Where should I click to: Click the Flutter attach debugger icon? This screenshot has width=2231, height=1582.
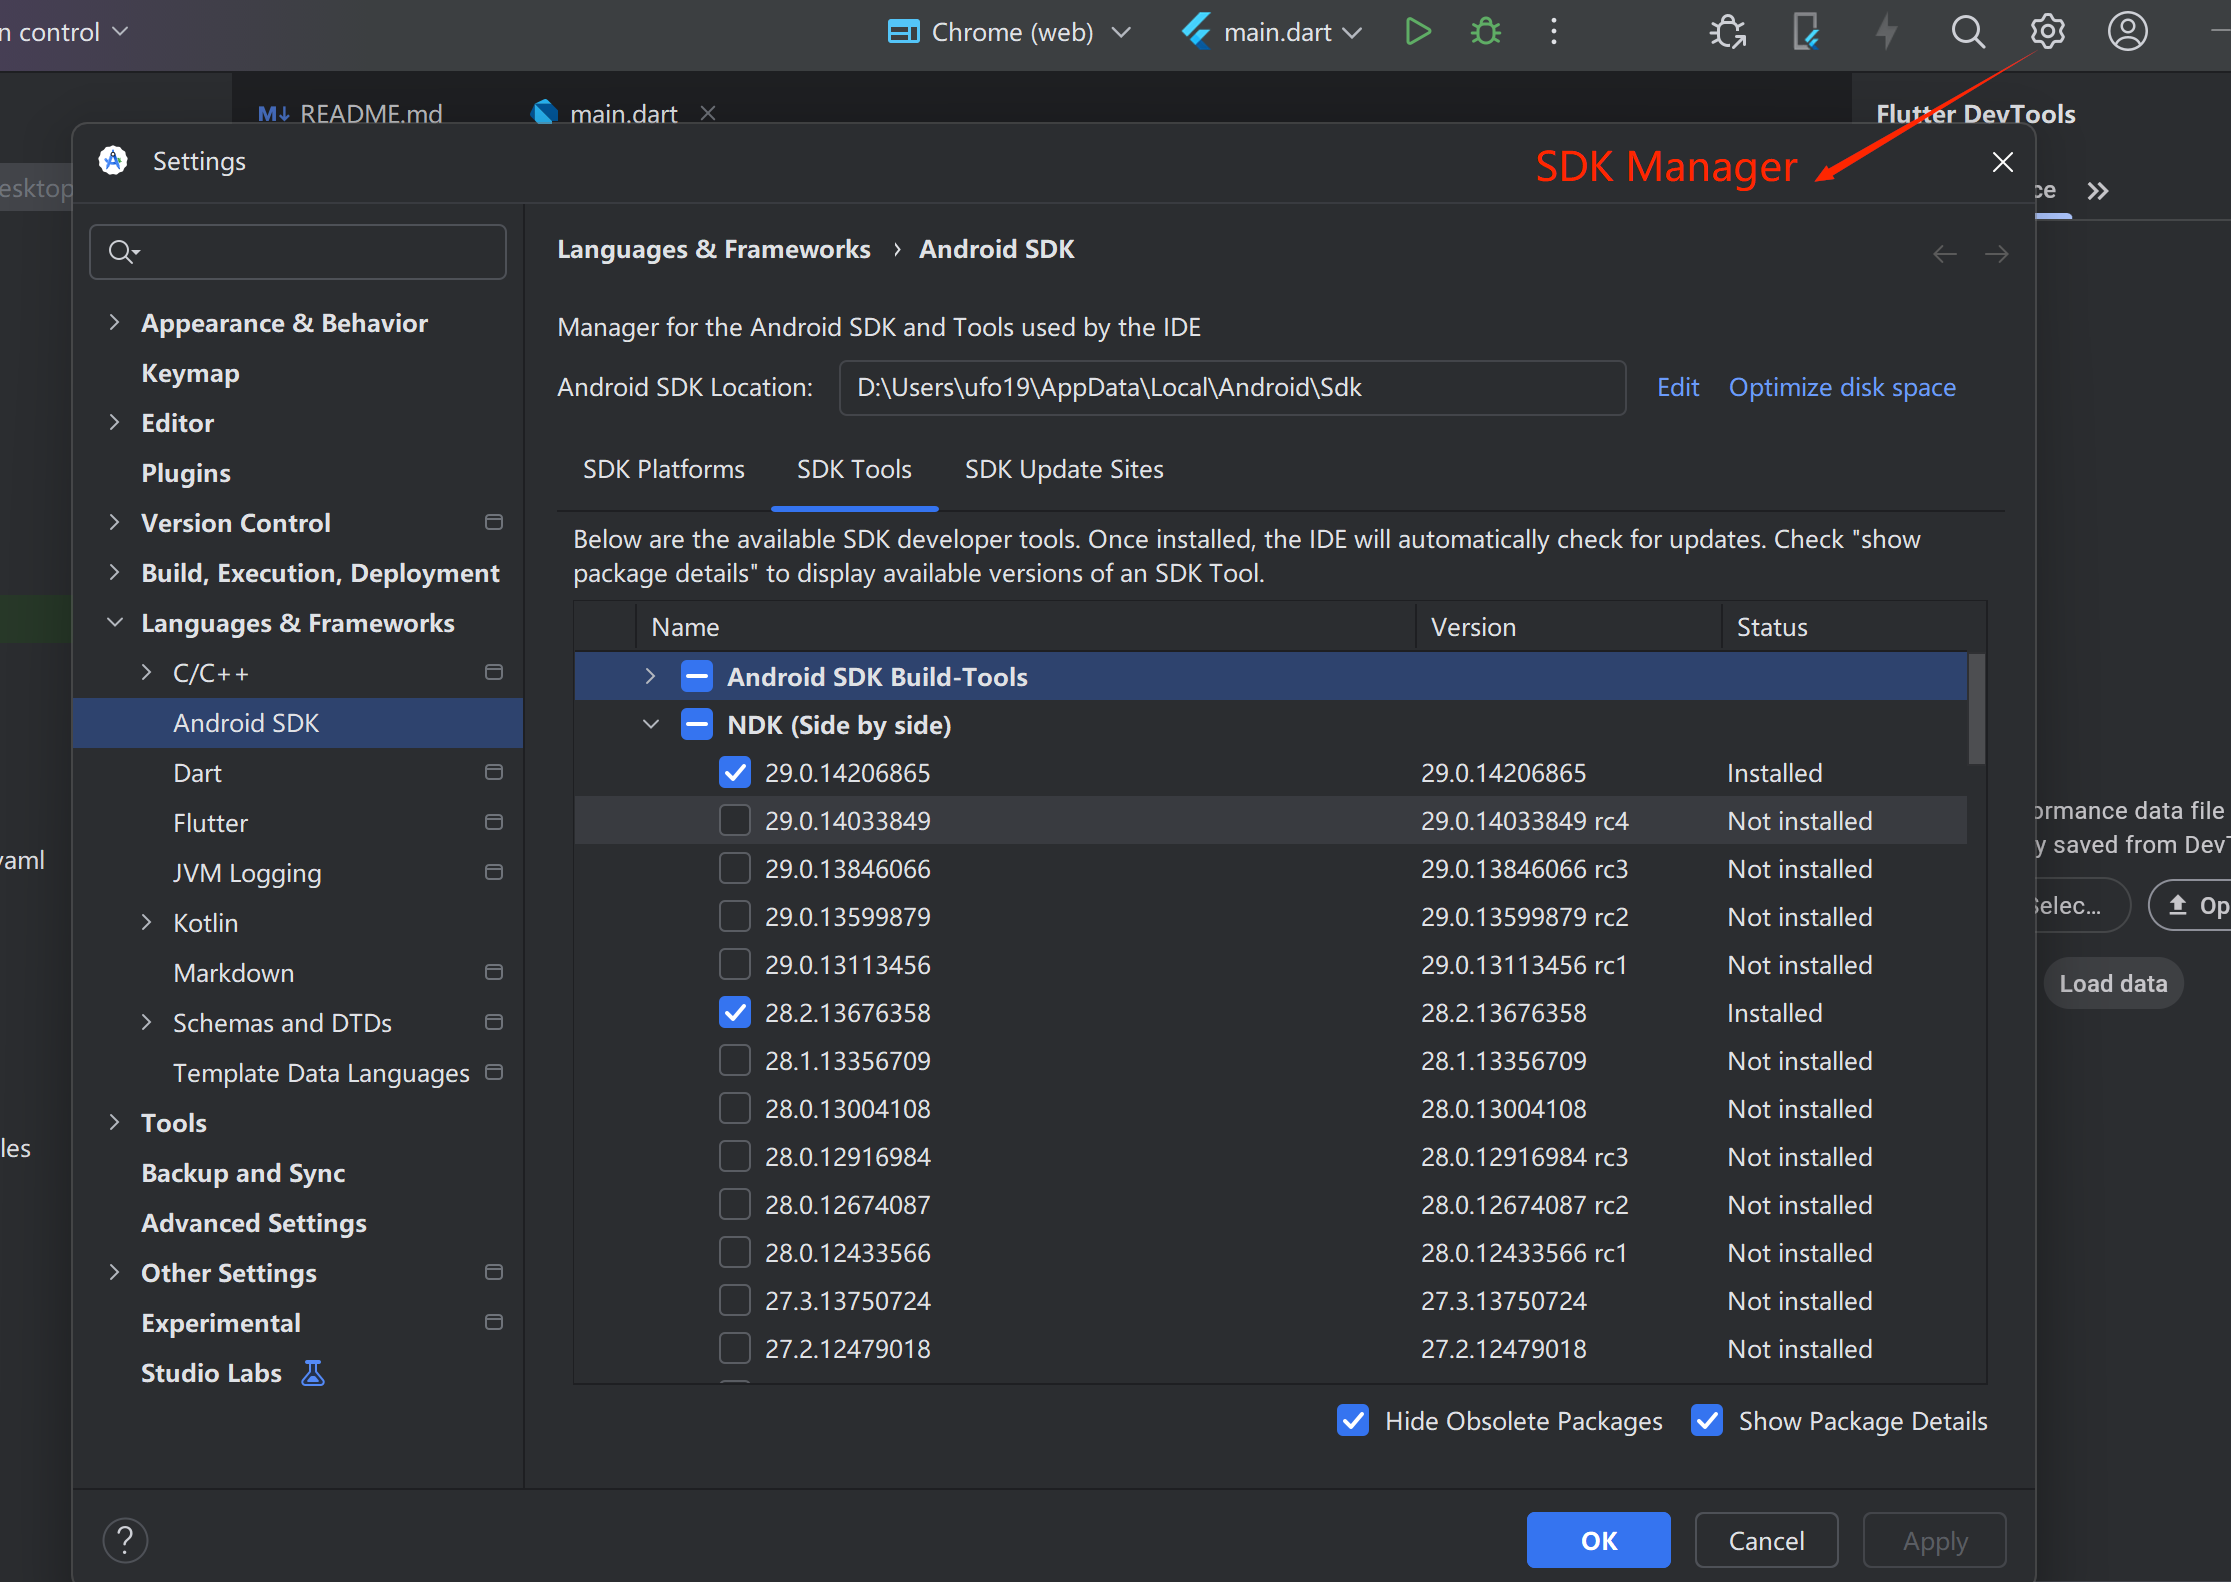1727,32
